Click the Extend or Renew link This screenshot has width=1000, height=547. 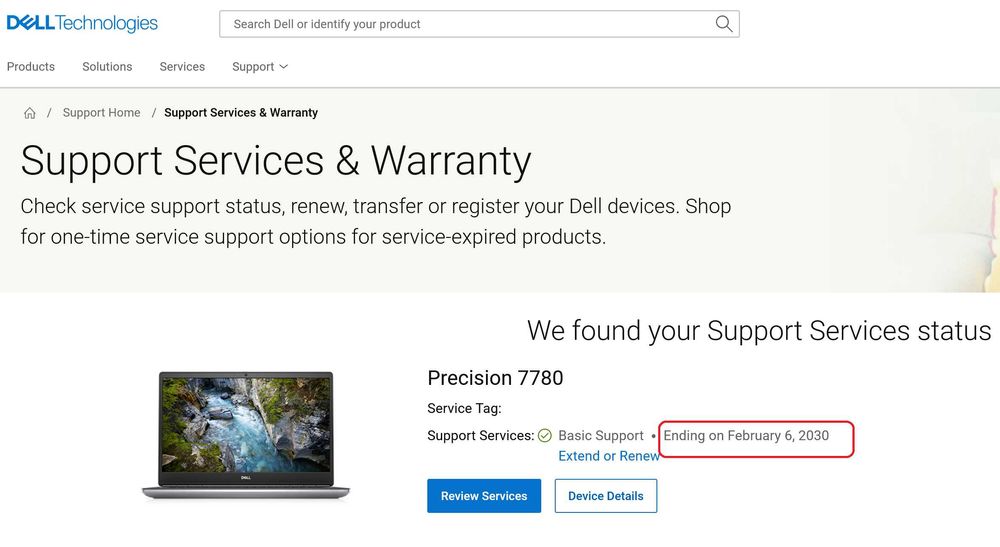pyautogui.click(x=608, y=456)
